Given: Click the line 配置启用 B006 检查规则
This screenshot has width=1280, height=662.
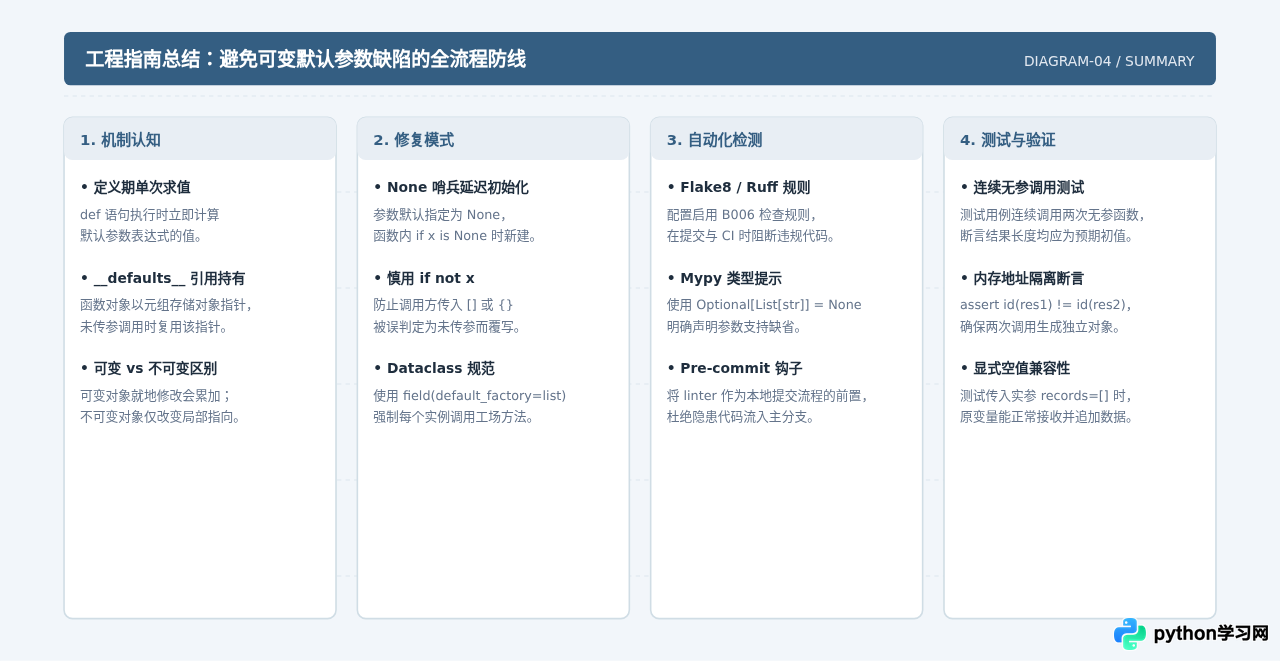Looking at the screenshot, I should point(741,214).
